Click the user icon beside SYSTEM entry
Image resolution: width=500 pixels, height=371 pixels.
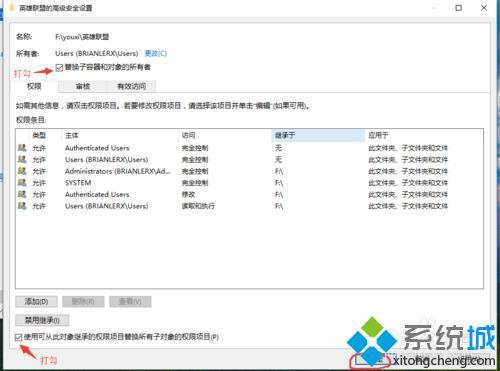click(22, 183)
